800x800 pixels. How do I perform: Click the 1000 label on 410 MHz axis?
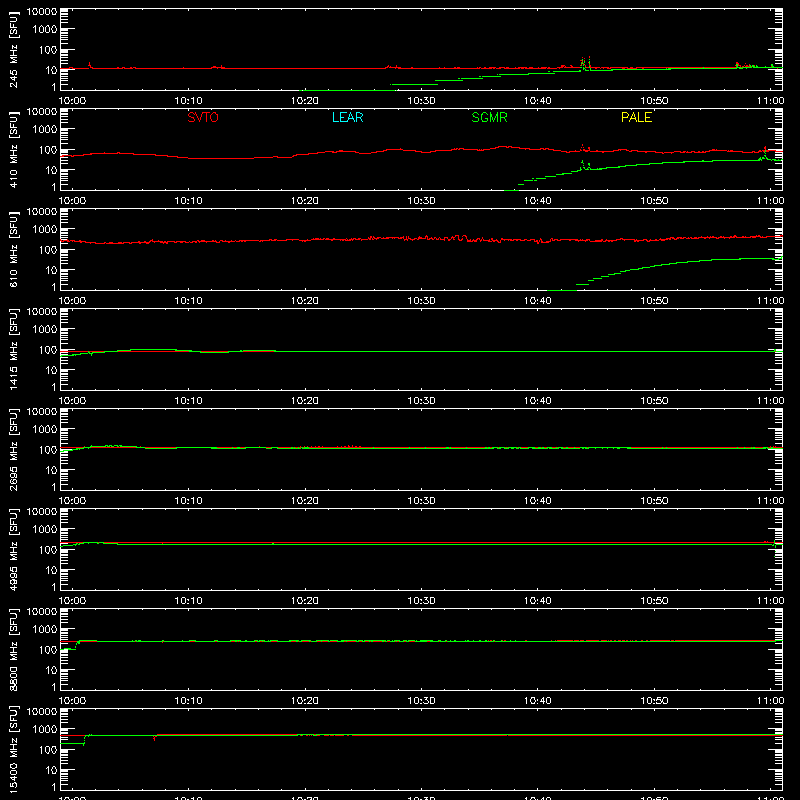pos(45,130)
